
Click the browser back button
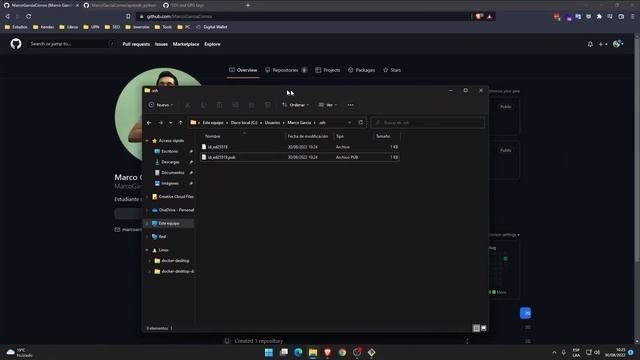coord(7,16)
